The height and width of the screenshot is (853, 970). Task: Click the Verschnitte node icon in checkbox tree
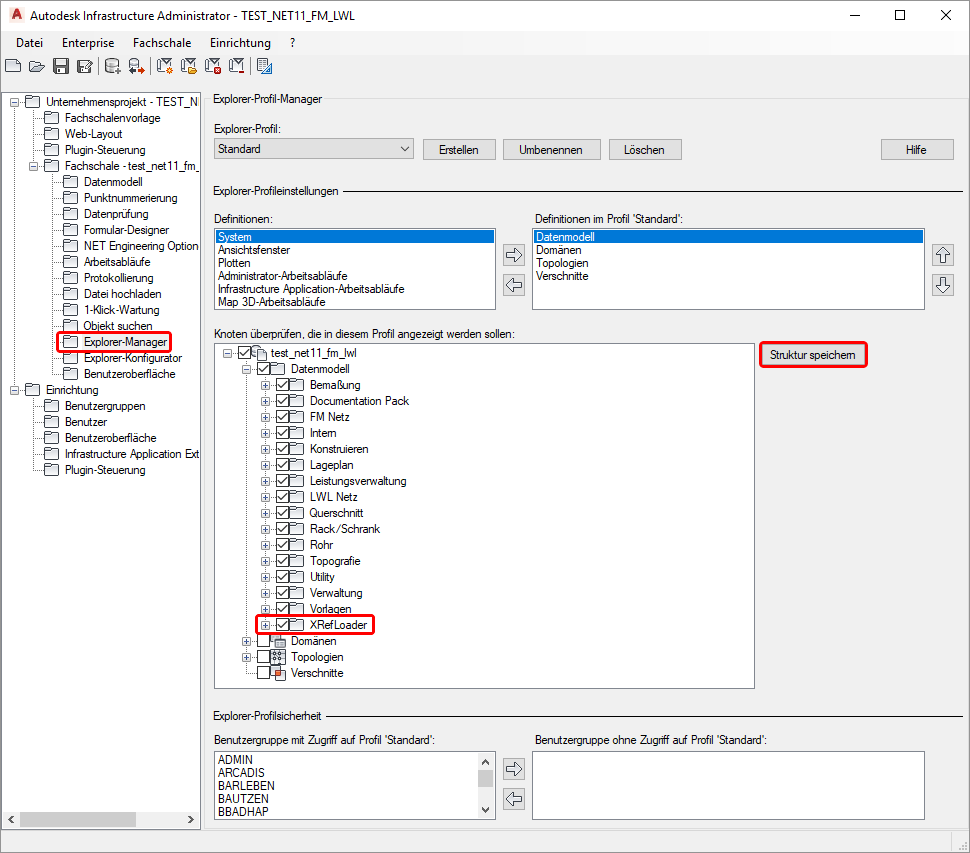[280, 673]
